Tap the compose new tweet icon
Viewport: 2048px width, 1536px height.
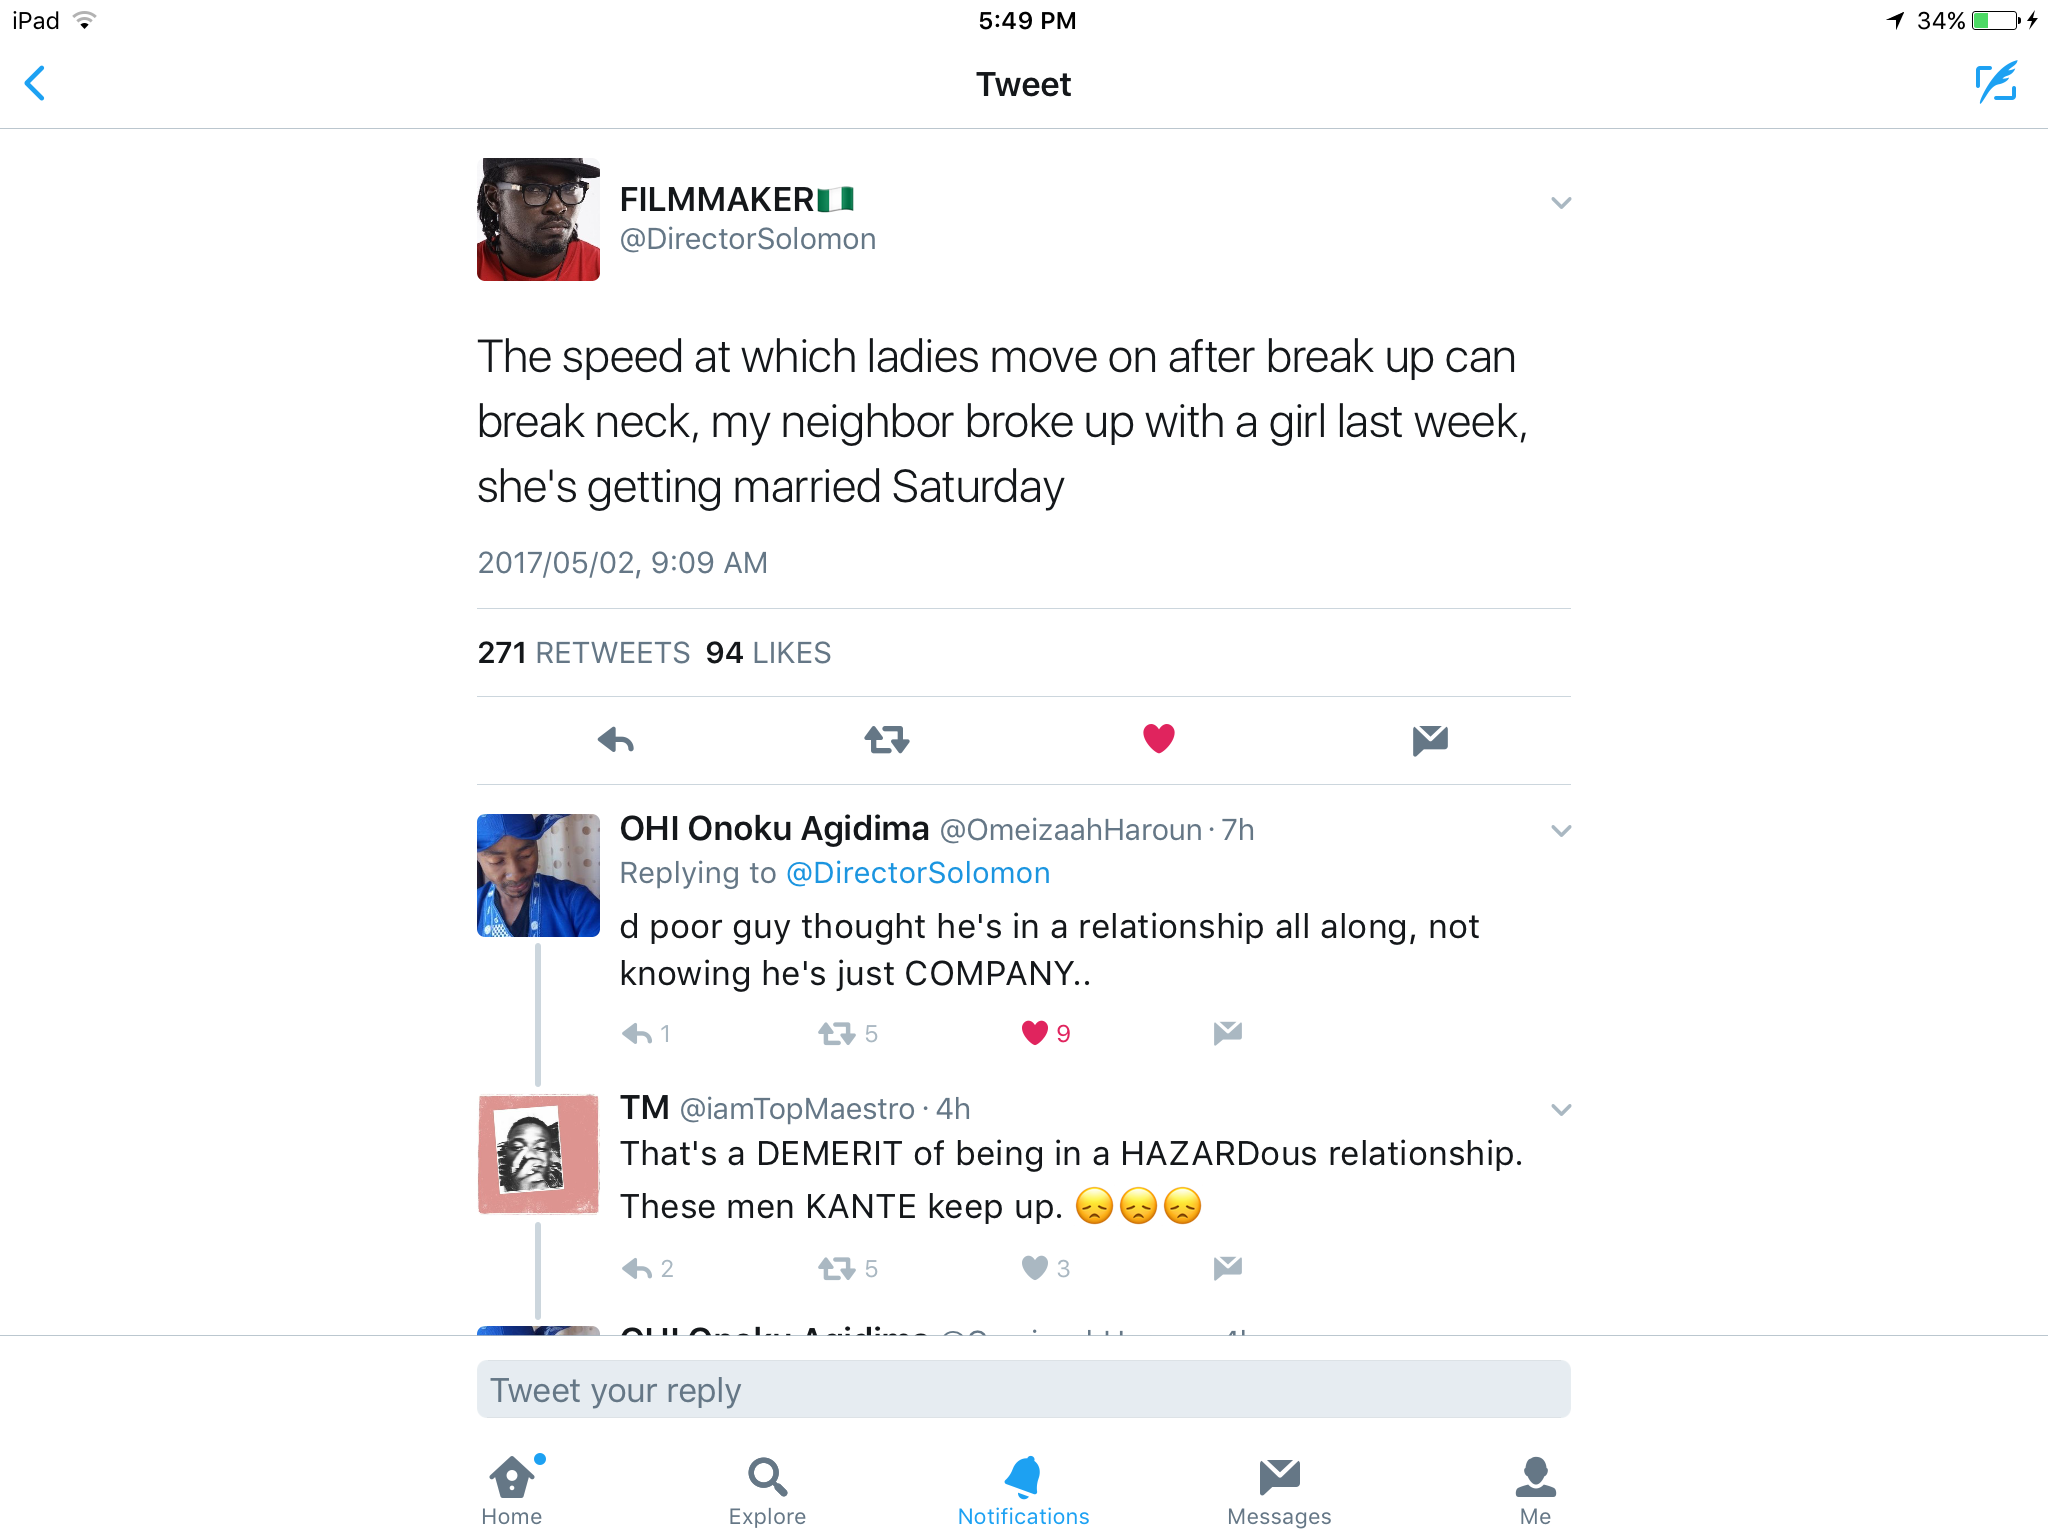(x=1996, y=82)
